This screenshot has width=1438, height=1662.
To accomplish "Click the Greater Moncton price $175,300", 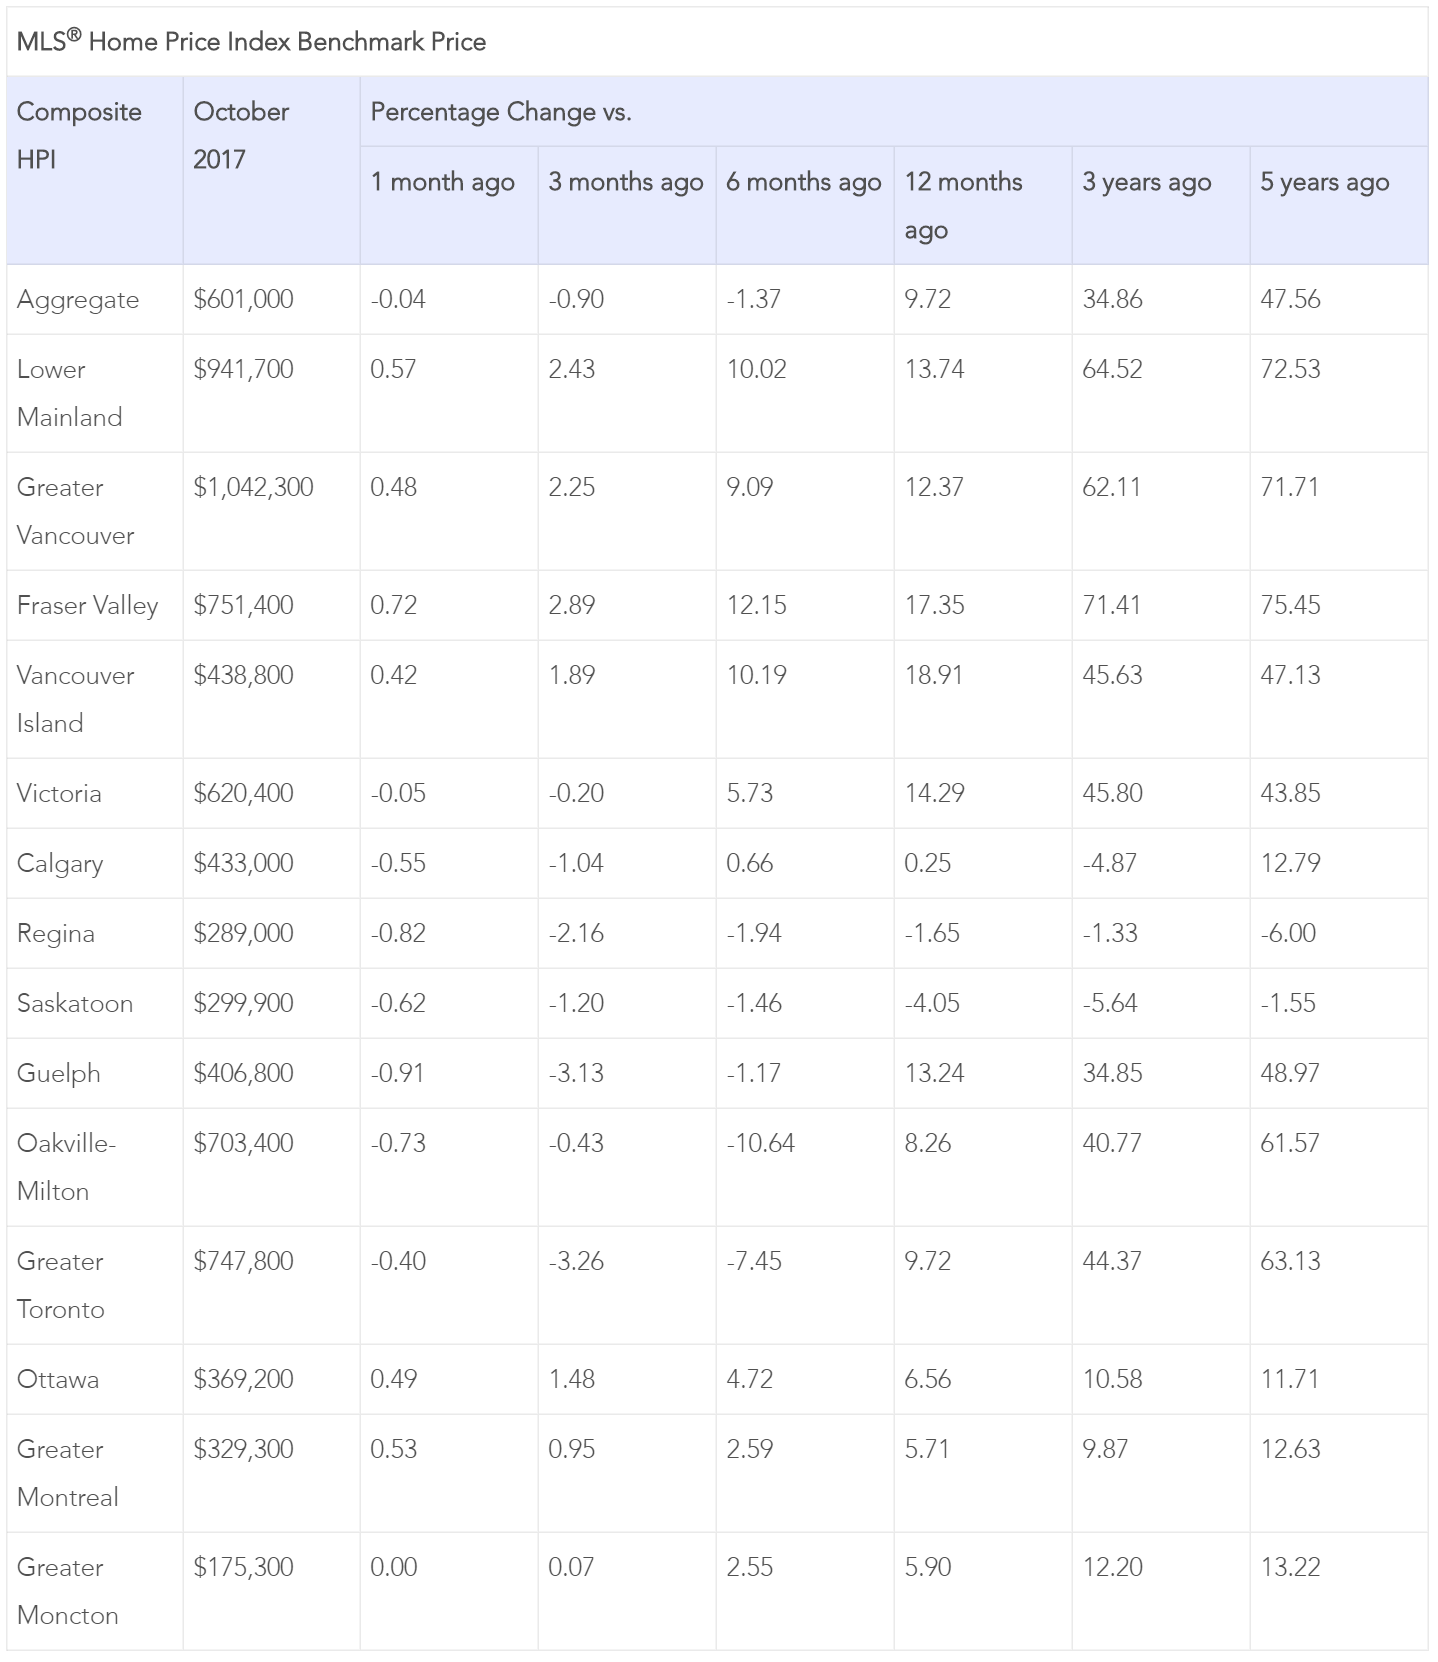I will (243, 1568).
